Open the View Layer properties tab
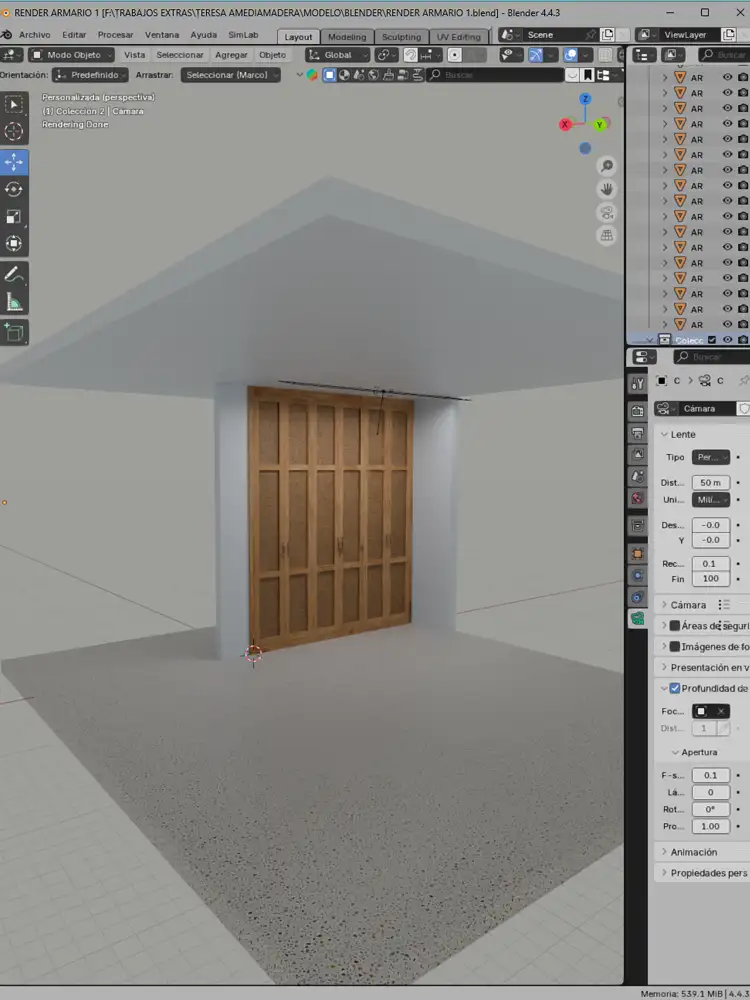Image resolution: width=750 pixels, height=1000 pixels. click(637, 455)
